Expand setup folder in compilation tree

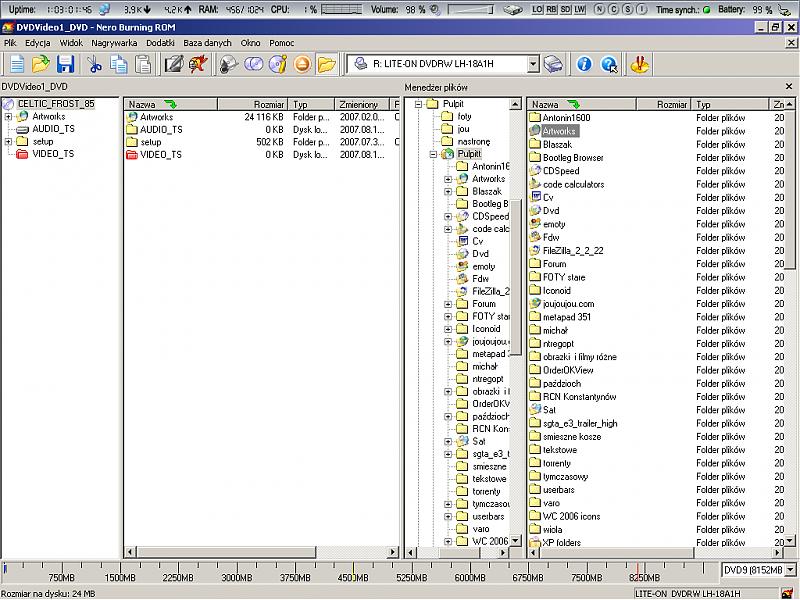coord(8,141)
